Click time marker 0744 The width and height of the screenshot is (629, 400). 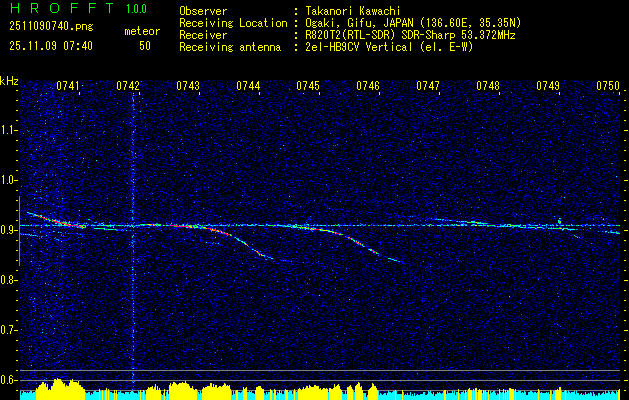click(248, 86)
